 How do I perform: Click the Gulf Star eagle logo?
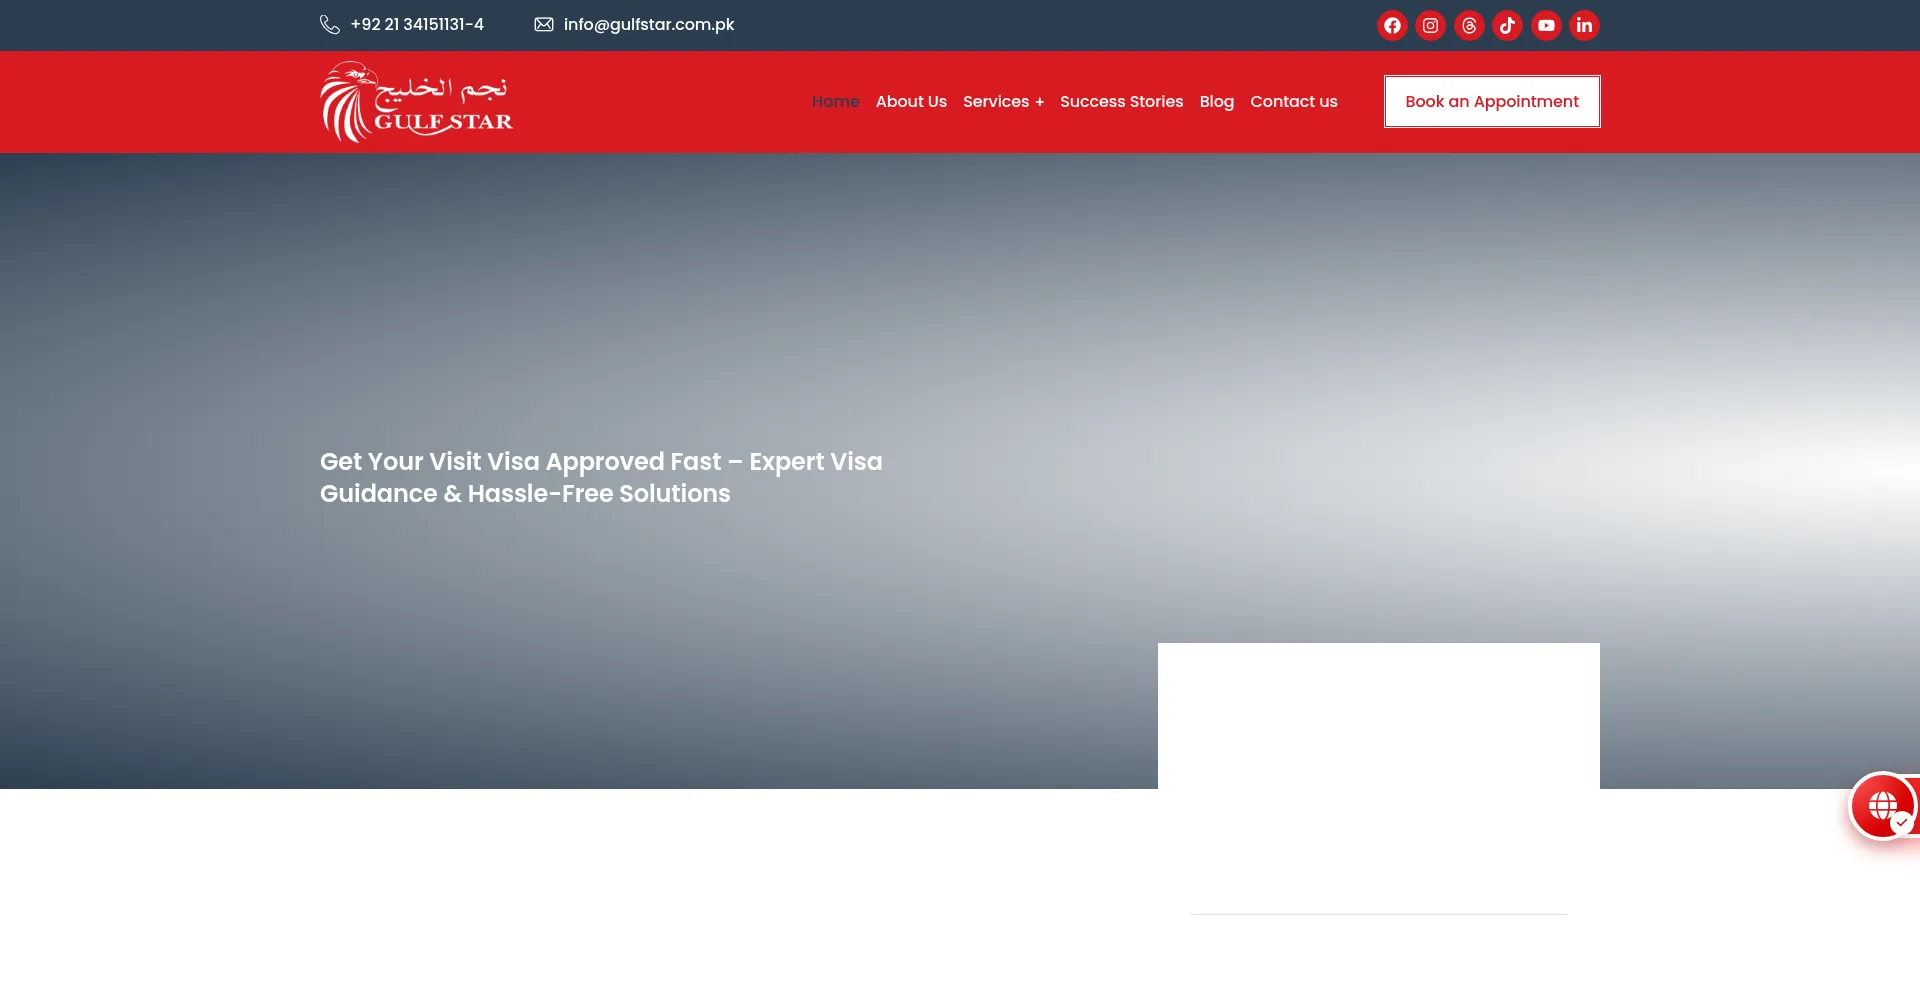click(416, 102)
